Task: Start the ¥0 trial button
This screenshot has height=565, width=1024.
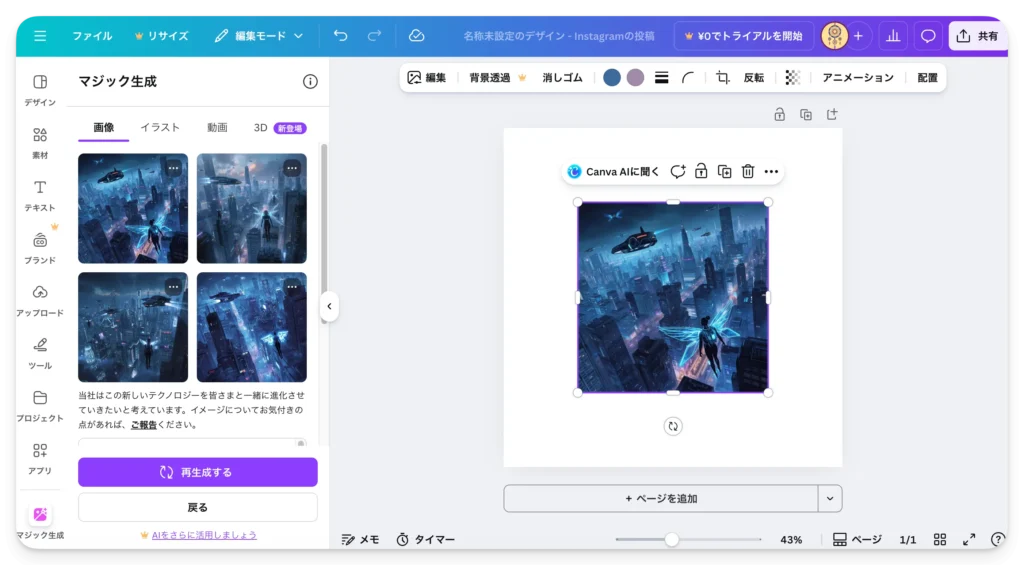Action: tap(743, 36)
